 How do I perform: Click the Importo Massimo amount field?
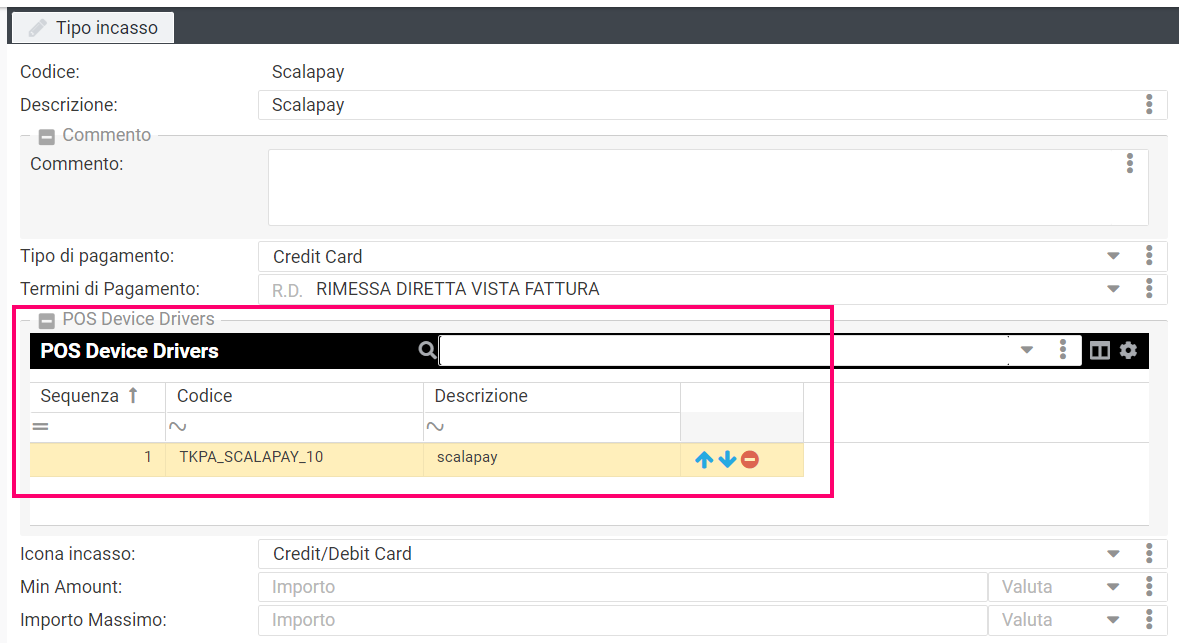622,620
